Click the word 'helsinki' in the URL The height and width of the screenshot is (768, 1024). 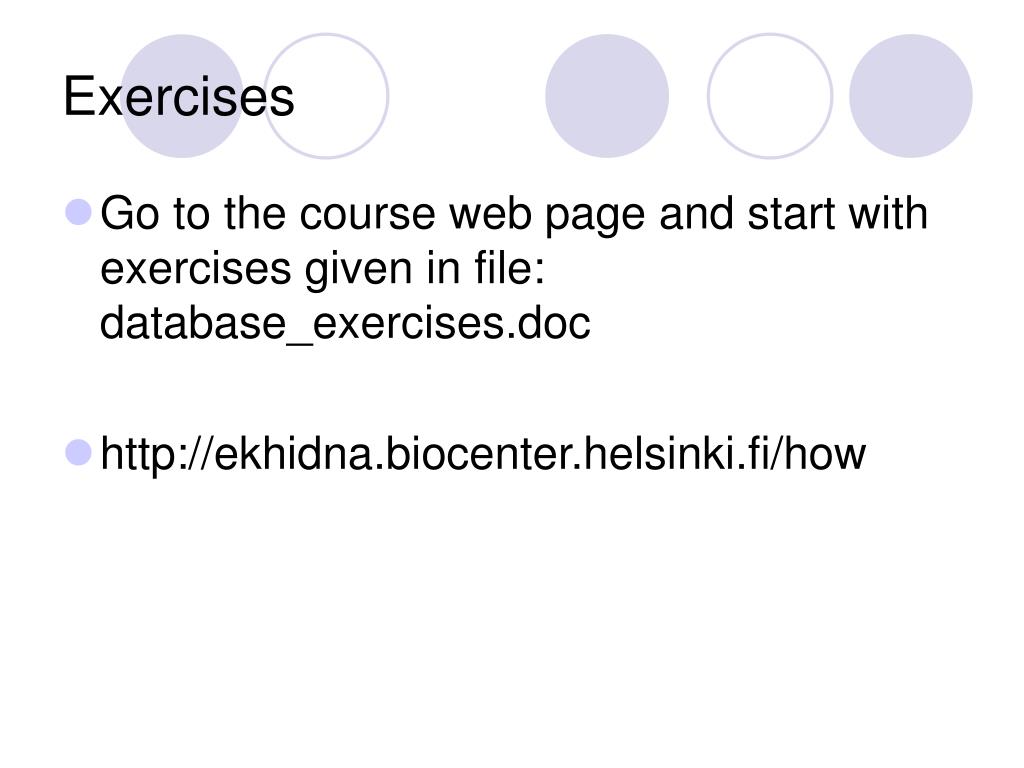point(658,454)
